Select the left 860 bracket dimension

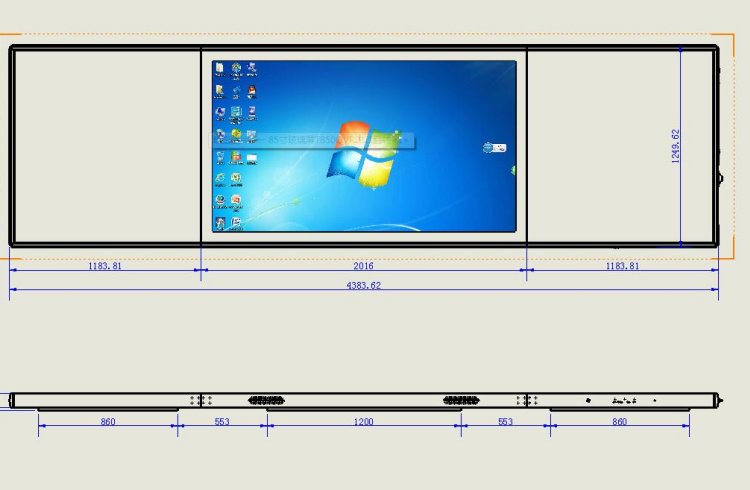point(108,422)
